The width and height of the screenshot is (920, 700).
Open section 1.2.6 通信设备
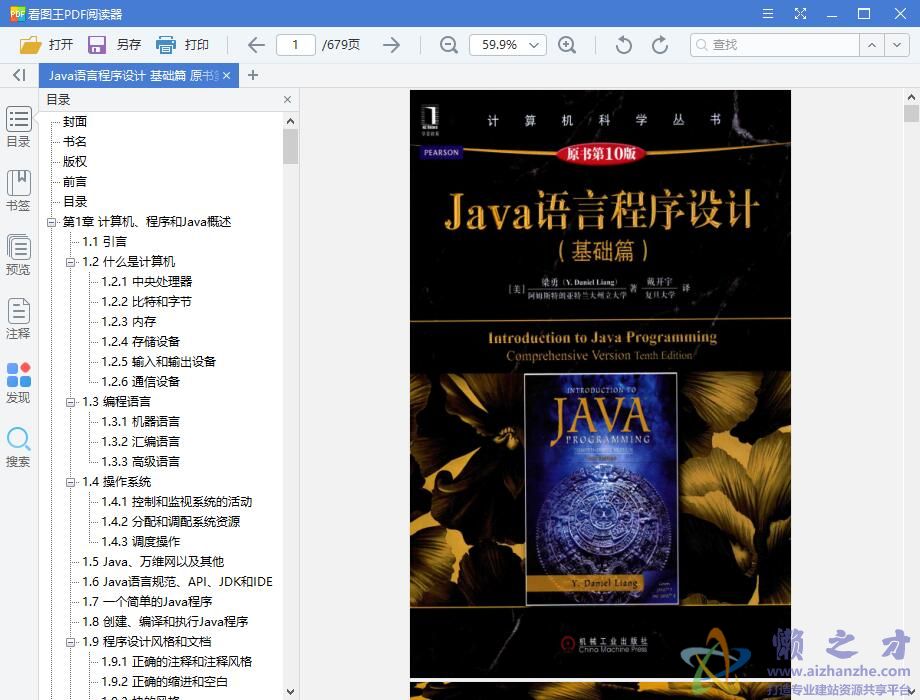(x=140, y=381)
